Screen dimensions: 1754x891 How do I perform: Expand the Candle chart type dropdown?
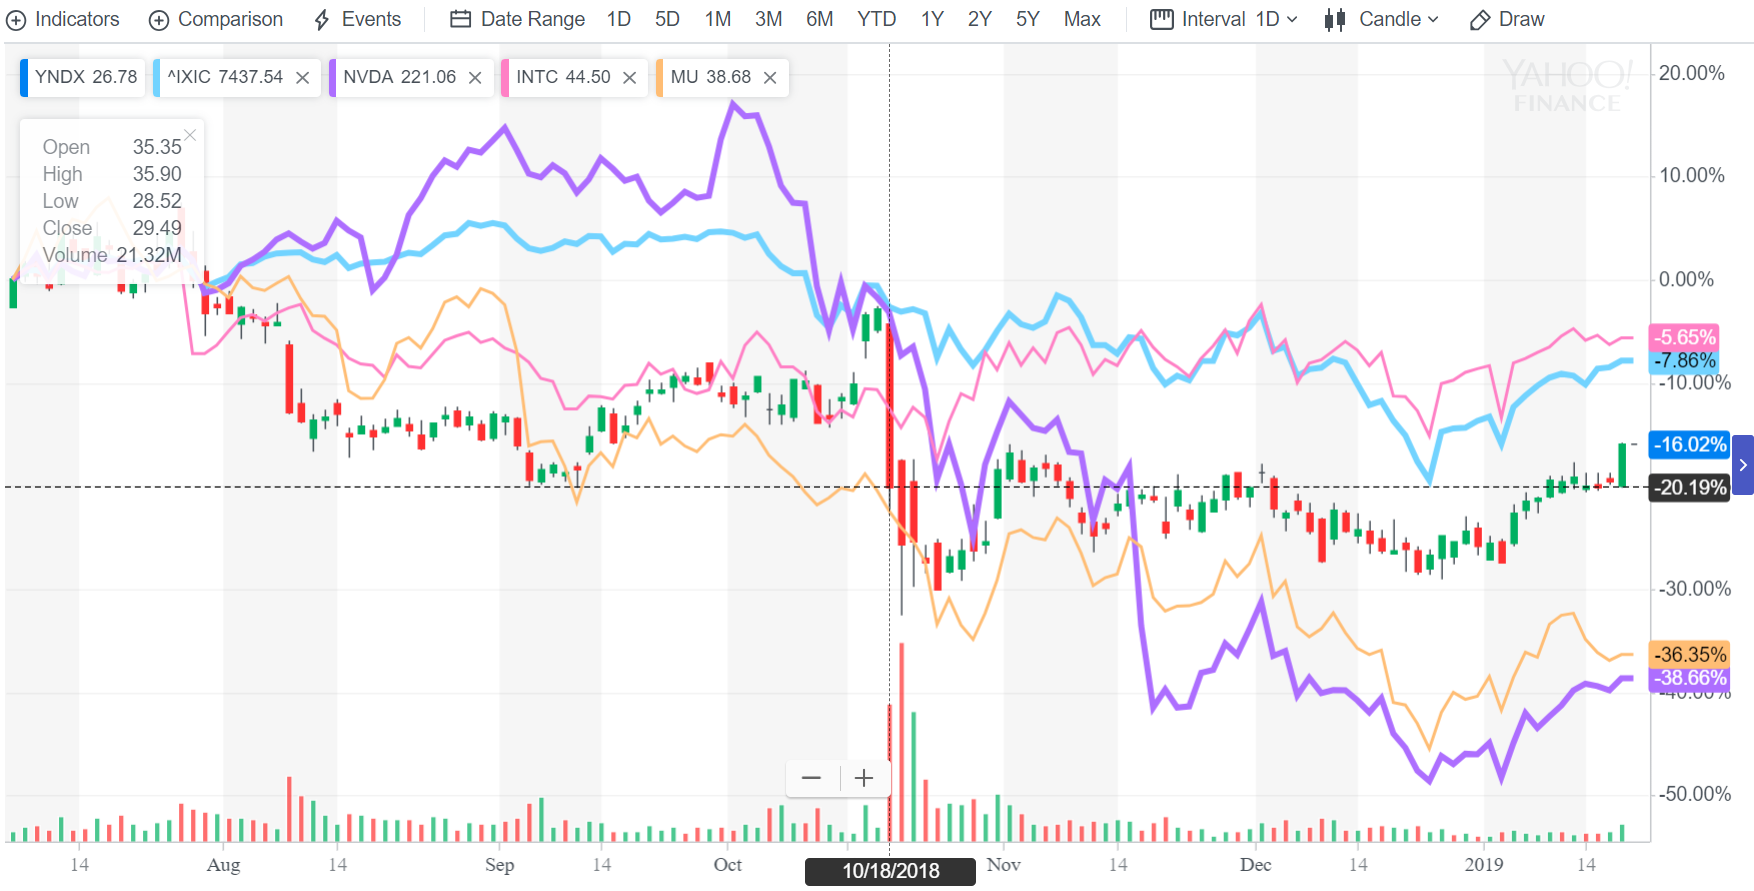pyautogui.click(x=1382, y=19)
